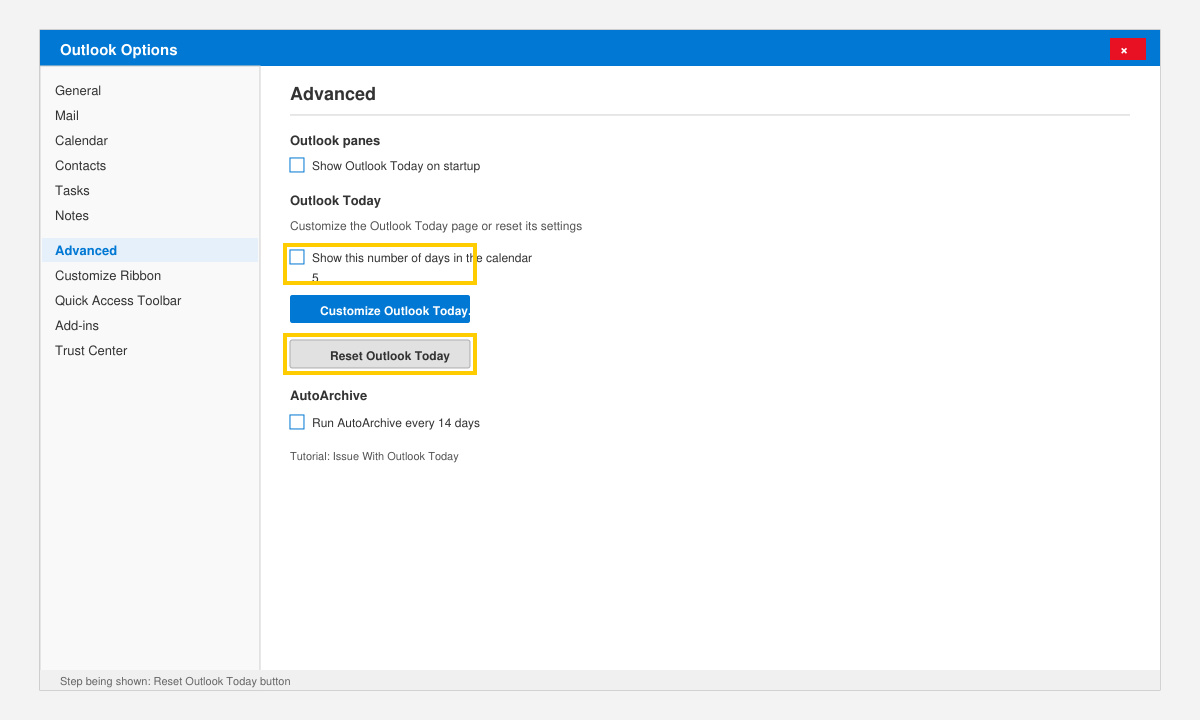This screenshot has height=720, width=1200.
Task: Open the General options category
Action: (x=150, y=91)
